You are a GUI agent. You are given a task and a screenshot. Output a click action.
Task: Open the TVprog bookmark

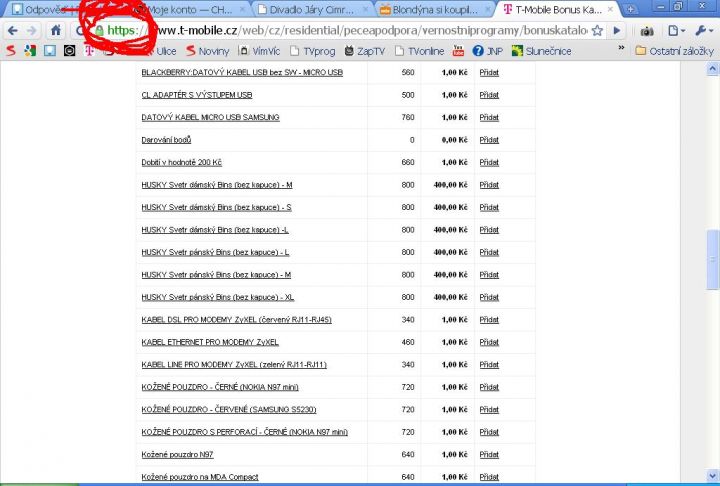click(x=313, y=51)
